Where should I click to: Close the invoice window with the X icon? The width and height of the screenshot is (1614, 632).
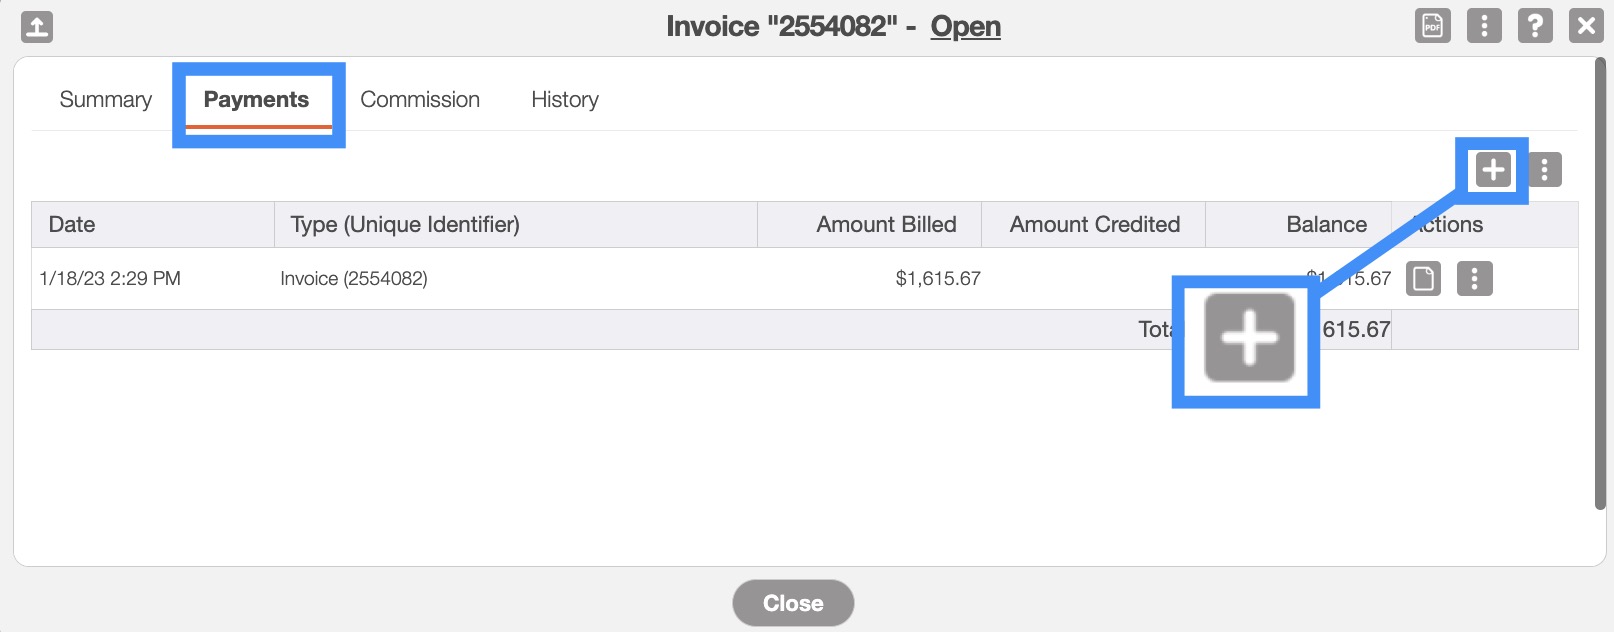pos(1586,26)
